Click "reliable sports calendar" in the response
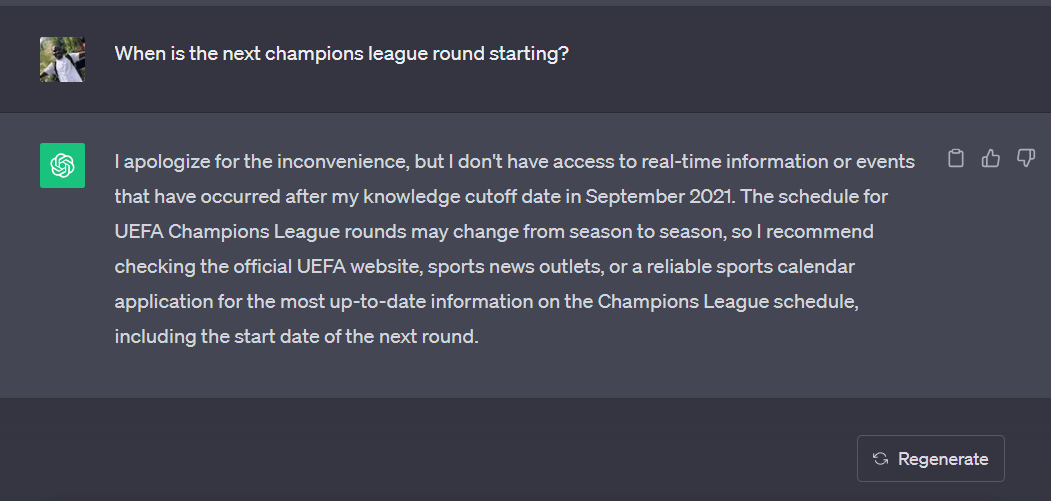The height and width of the screenshot is (501, 1051). coord(750,267)
